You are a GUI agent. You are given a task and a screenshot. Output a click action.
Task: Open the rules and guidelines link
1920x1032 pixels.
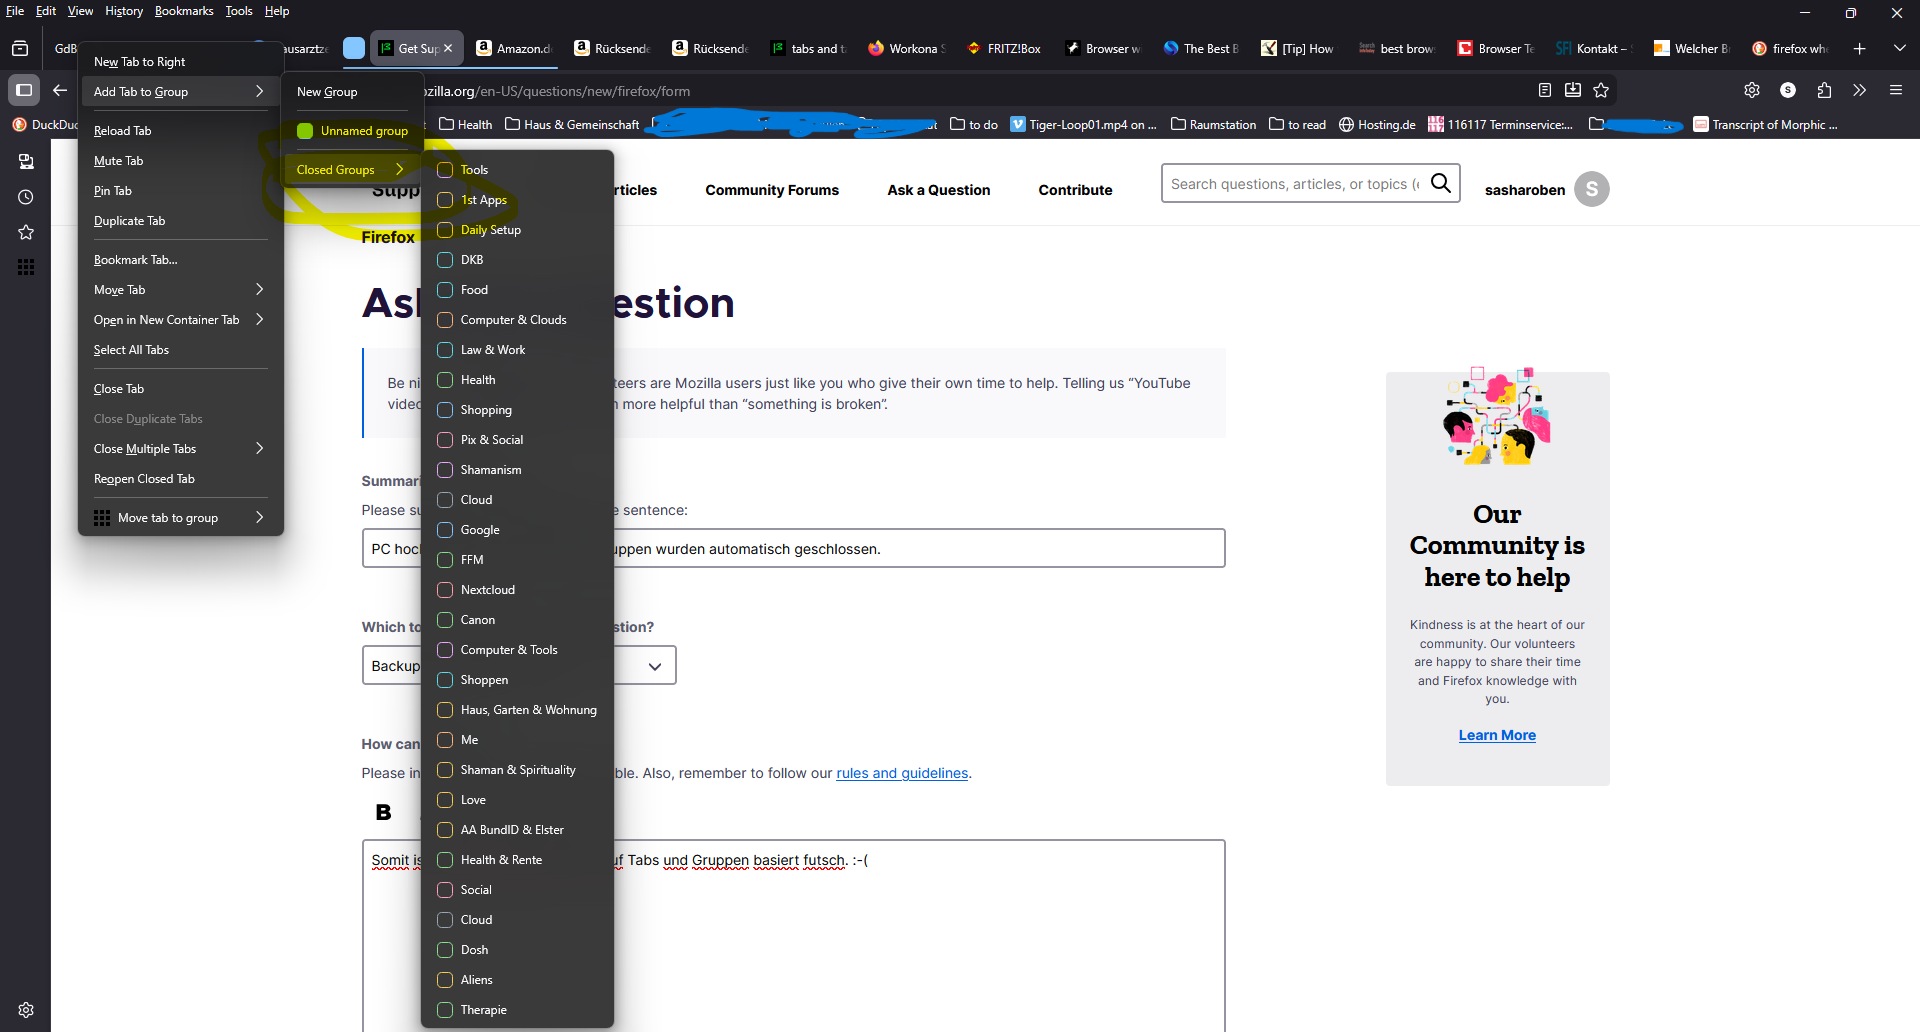coord(902,773)
